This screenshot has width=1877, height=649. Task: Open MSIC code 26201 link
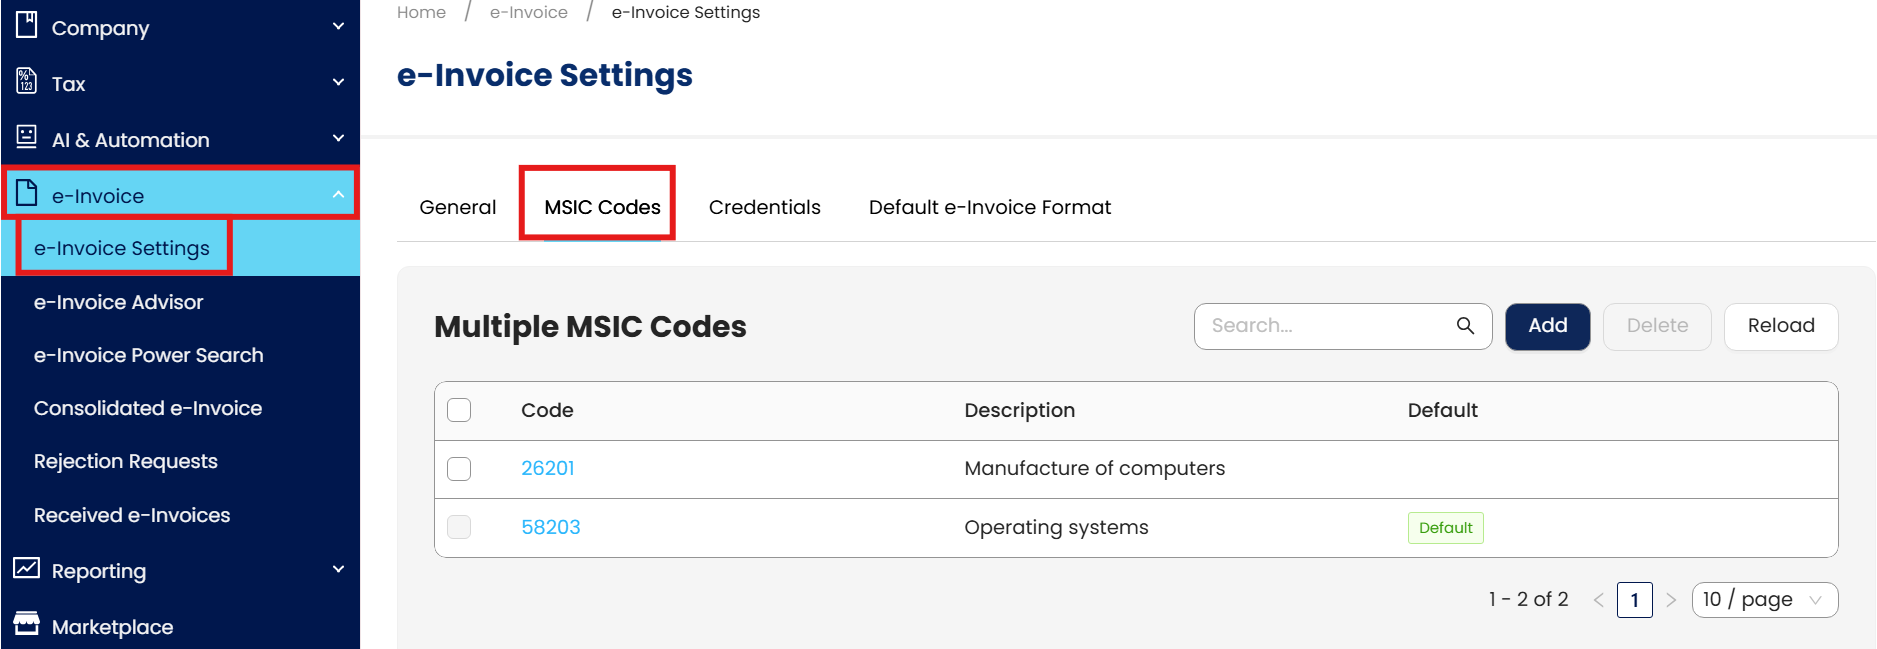click(x=548, y=468)
